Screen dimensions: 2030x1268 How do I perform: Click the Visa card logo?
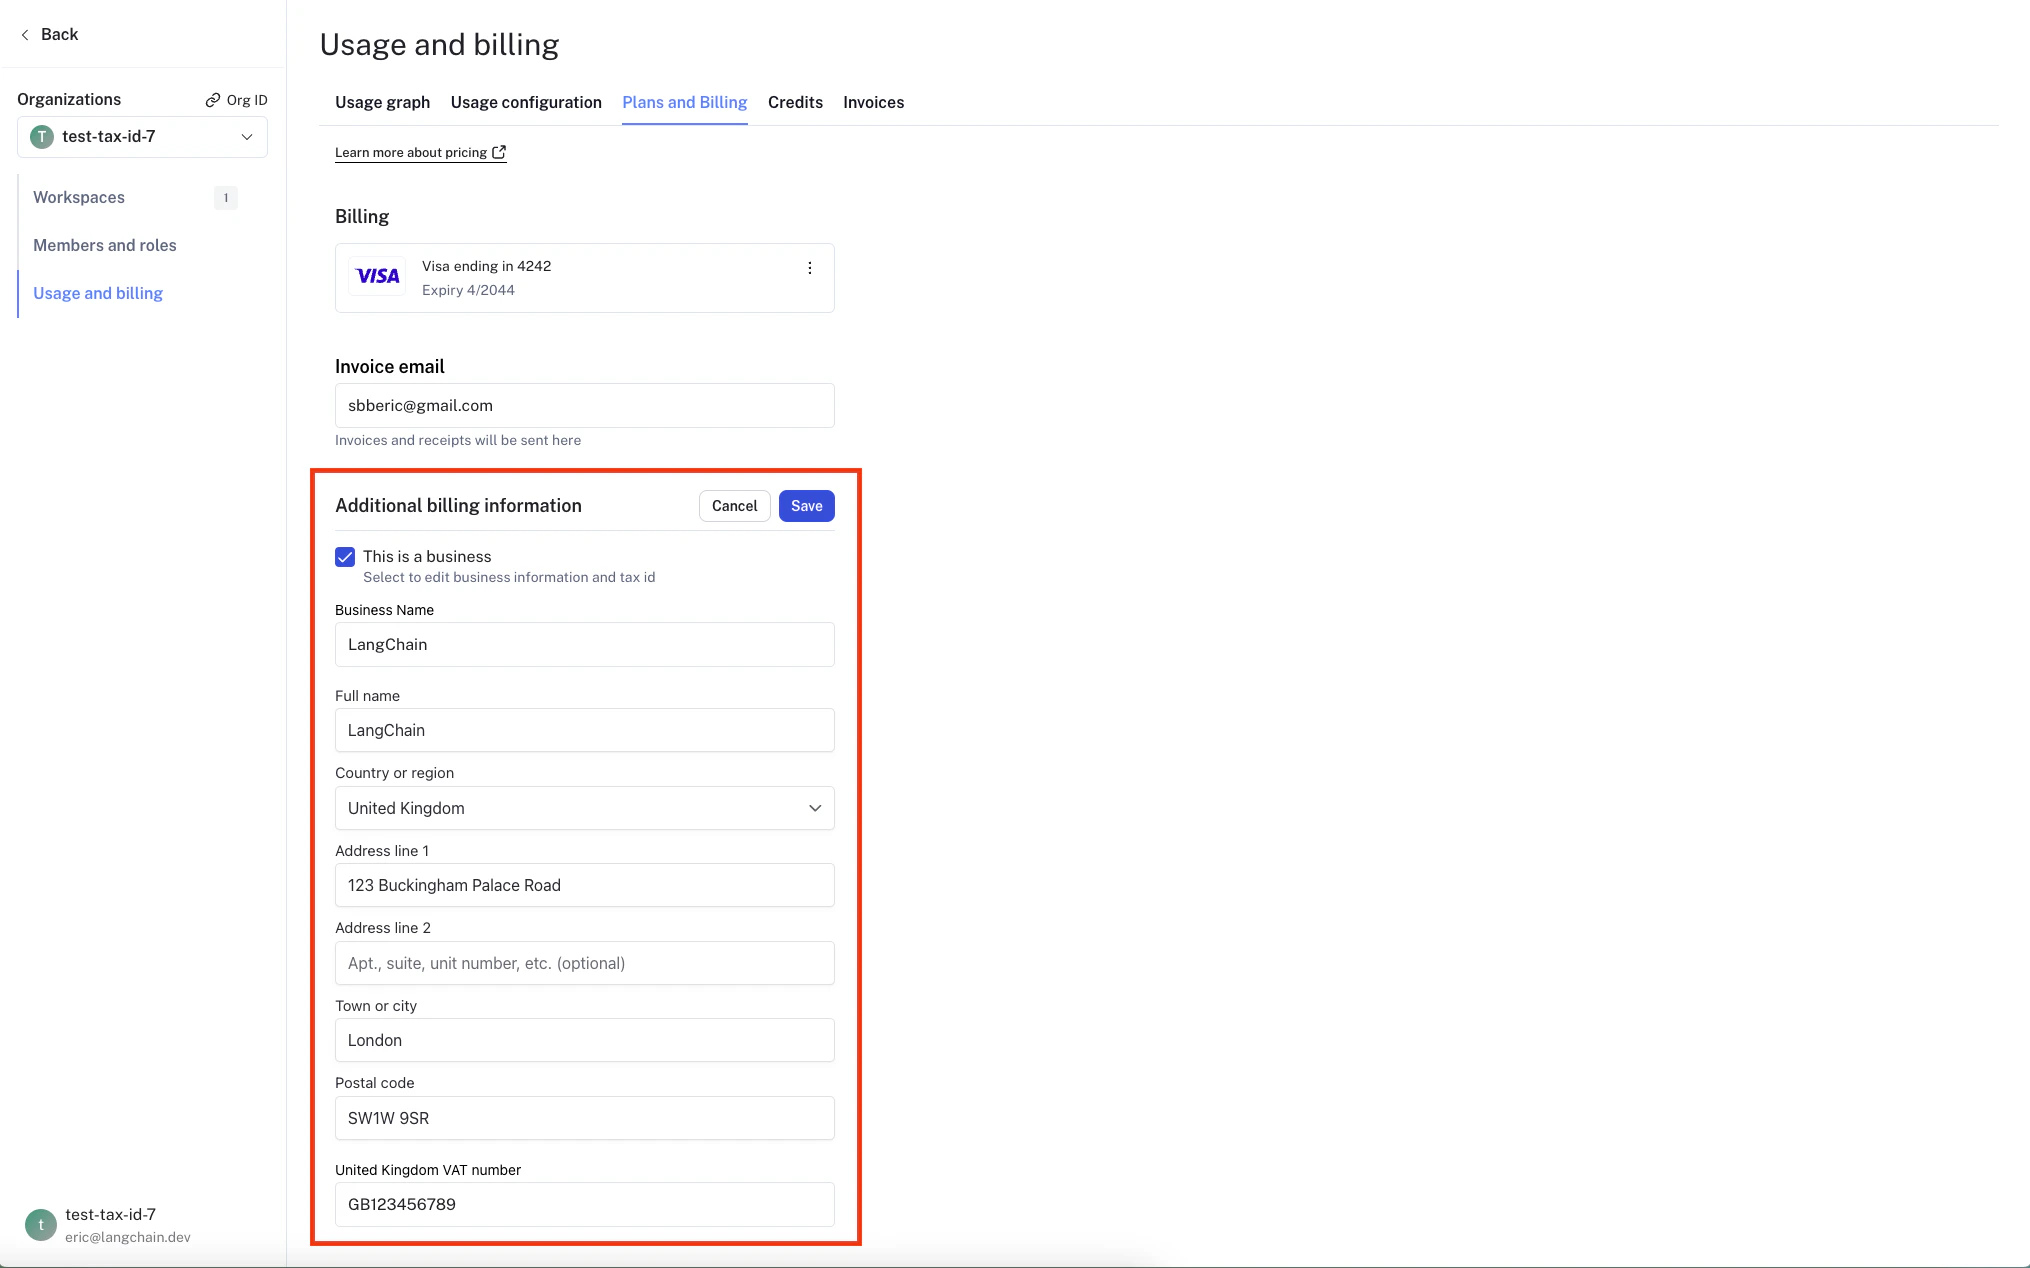(x=378, y=277)
